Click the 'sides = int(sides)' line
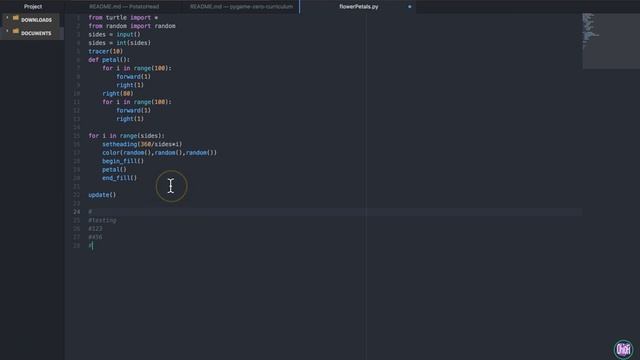Viewport: 640px width, 360px height. click(x=120, y=43)
